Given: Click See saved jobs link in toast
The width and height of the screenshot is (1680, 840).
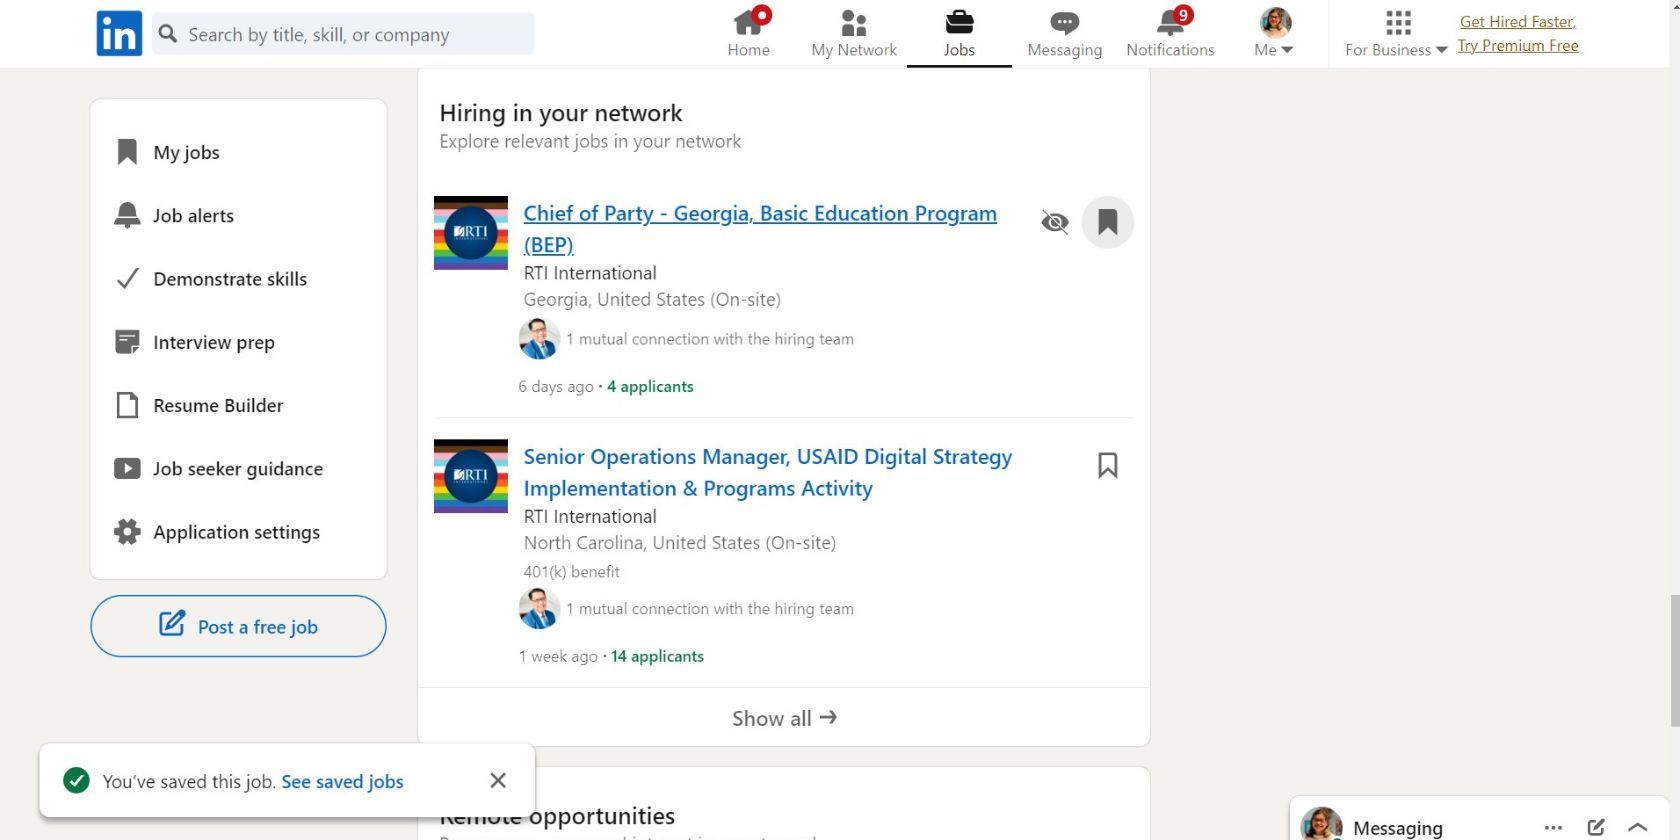Looking at the screenshot, I should coord(343,782).
